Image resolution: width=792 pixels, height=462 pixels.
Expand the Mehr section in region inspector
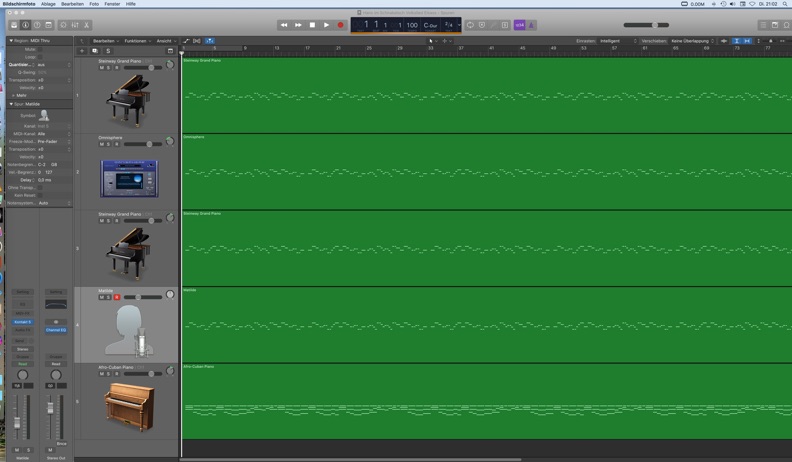tap(14, 95)
